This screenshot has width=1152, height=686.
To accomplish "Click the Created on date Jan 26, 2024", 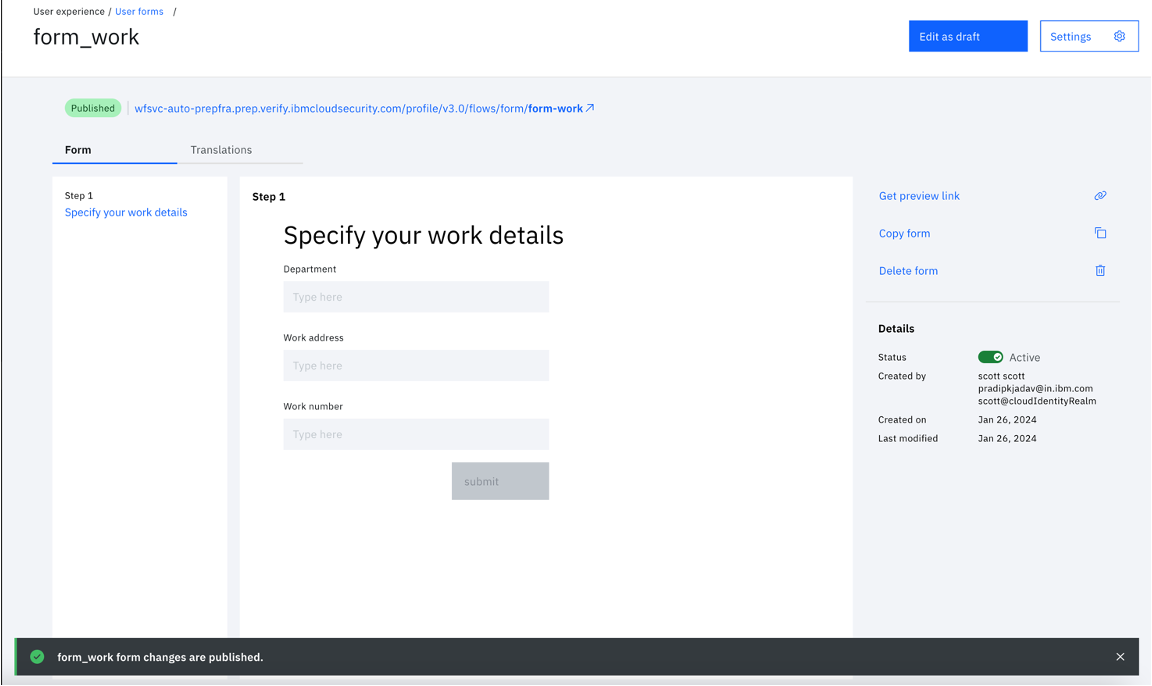I will [1007, 420].
